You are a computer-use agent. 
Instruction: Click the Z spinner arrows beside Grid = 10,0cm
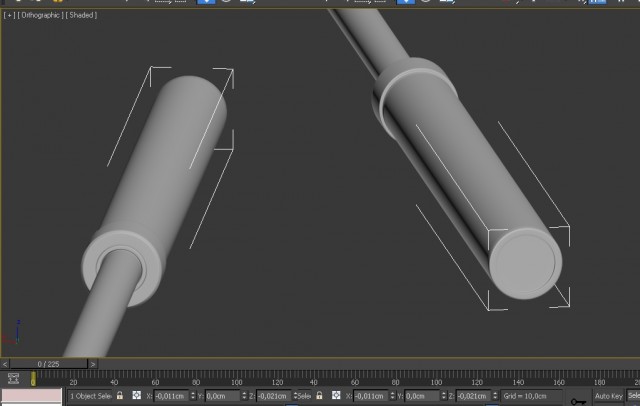click(x=495, y=396)
